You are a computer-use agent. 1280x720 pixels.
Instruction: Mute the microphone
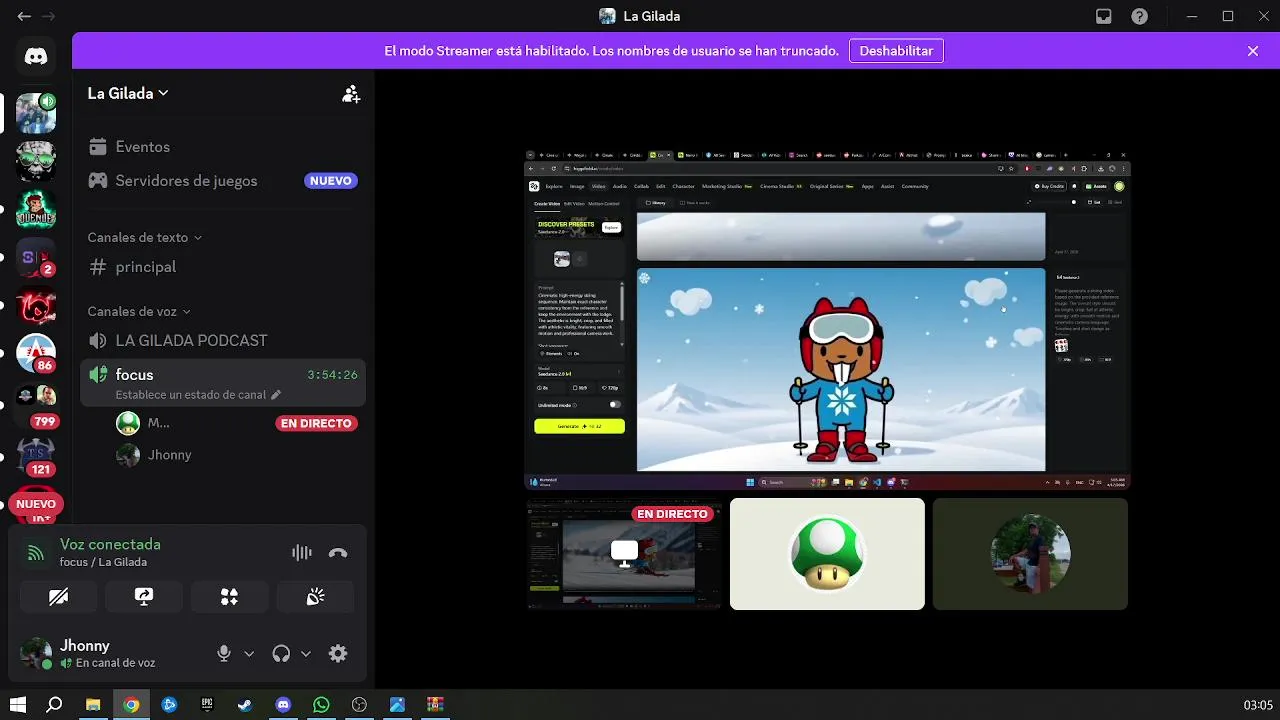coord(224,653)
